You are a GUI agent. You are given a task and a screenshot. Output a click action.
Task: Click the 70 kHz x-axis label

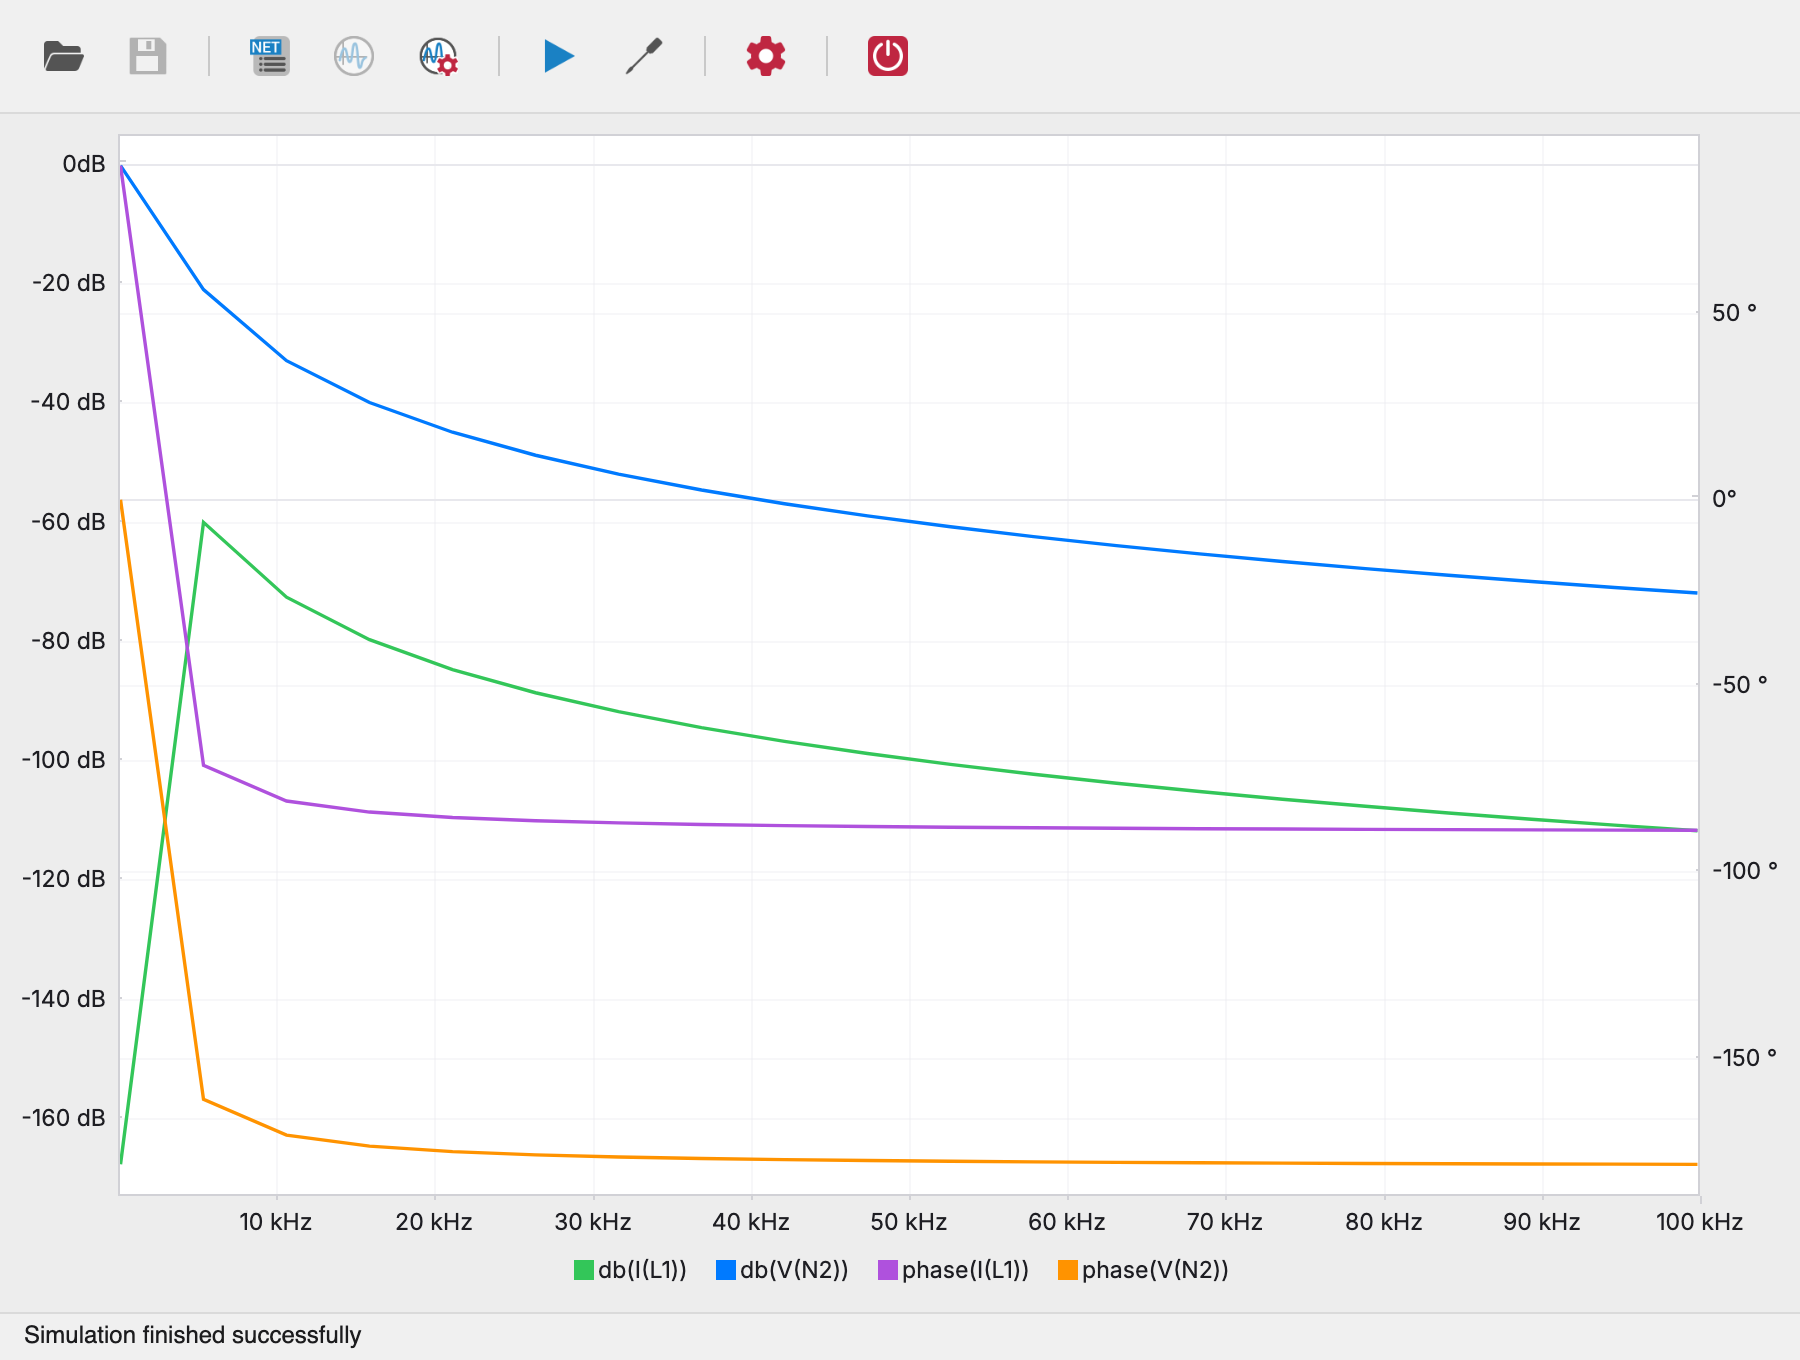tap(1224, 1222)
